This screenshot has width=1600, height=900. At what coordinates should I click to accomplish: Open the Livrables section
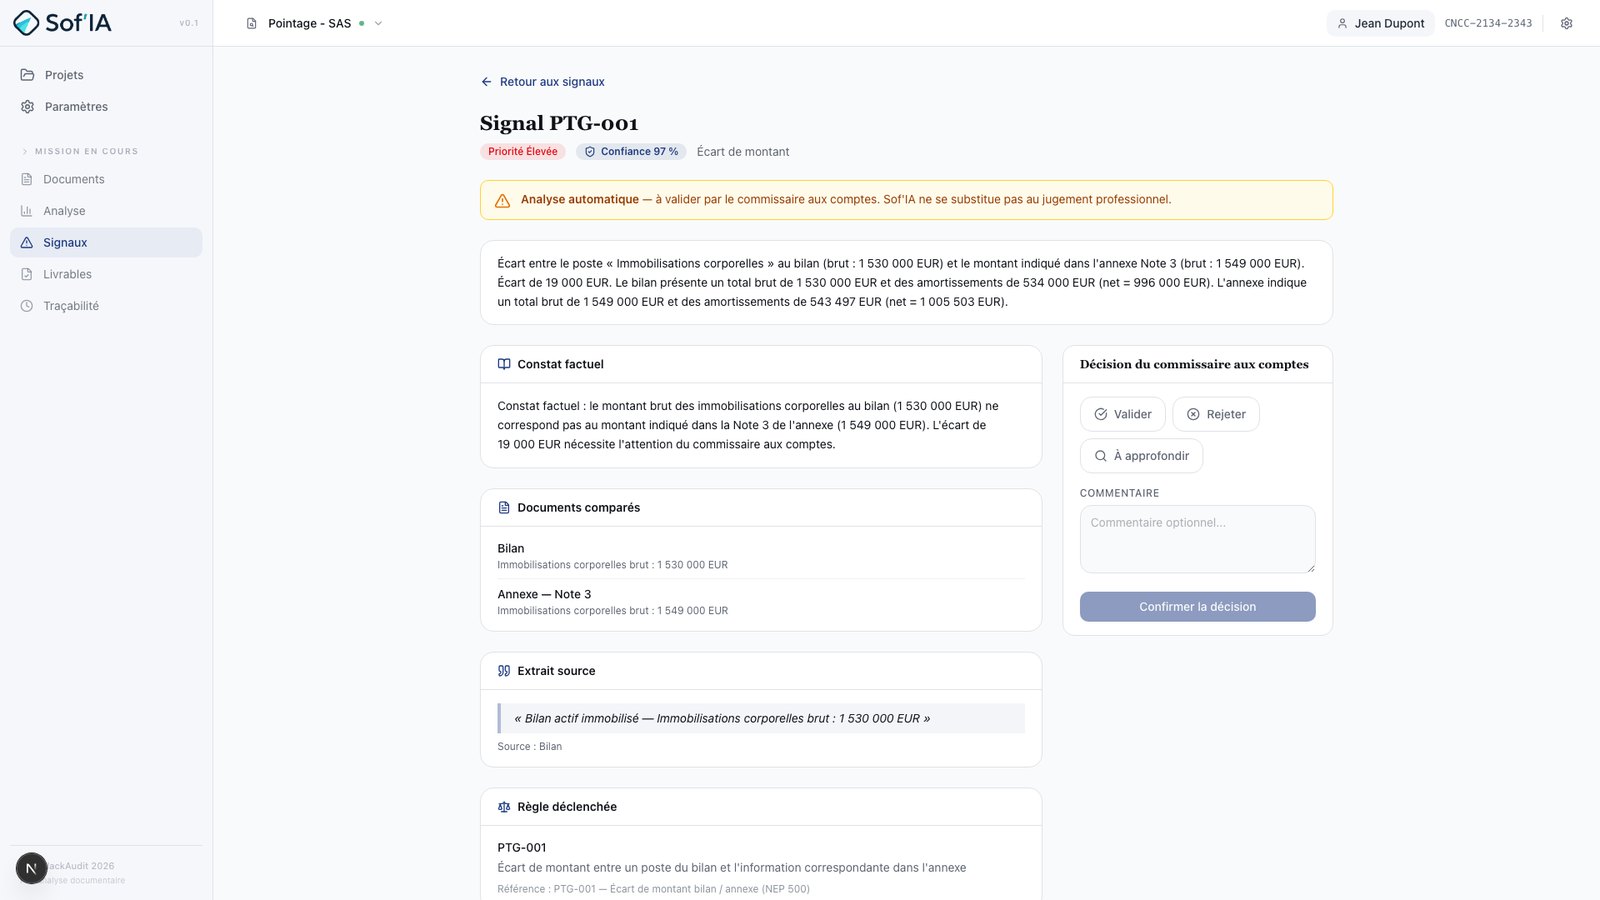click(106, 274)
